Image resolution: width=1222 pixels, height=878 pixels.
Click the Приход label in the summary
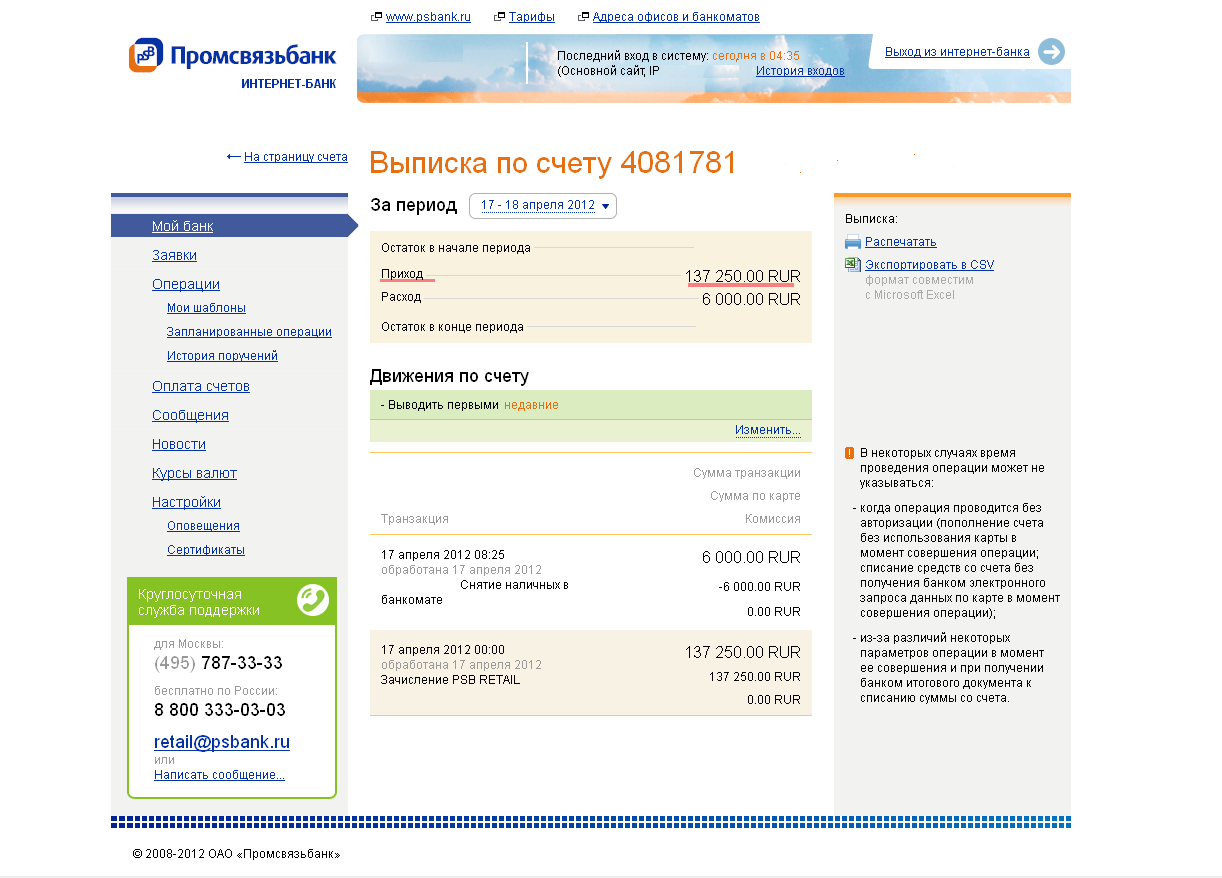coord(402,274)
